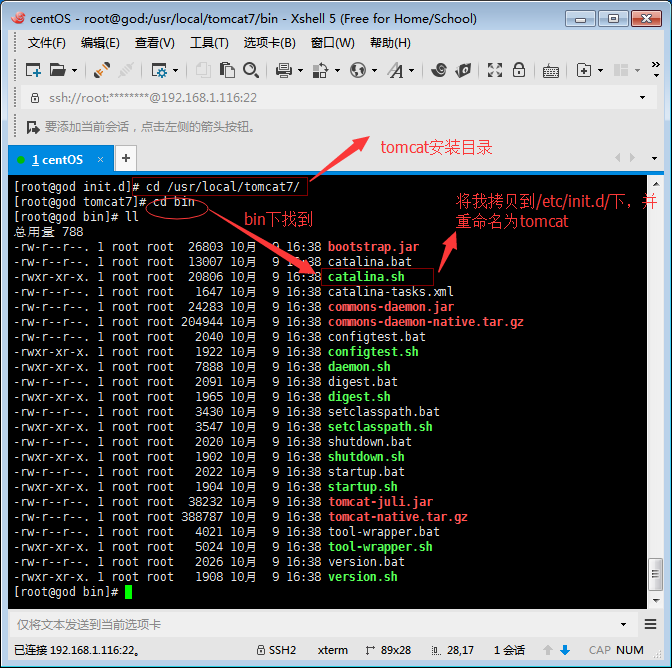Click the Font letter A icon

click(396, 70)
